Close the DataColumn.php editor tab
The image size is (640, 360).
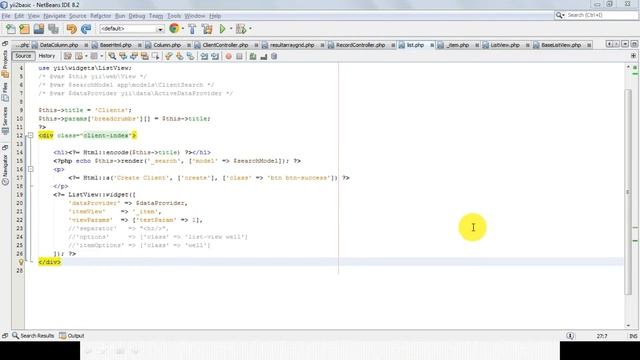pos(86,45)
